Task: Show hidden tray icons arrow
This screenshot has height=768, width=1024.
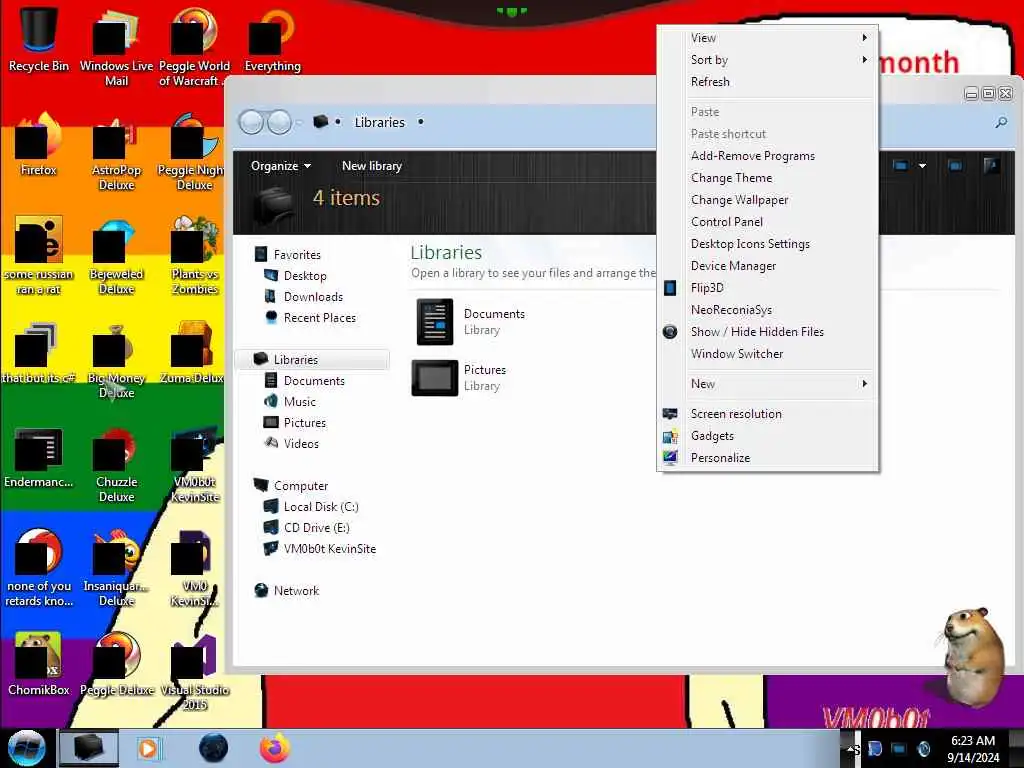Action: tap(851, 748)
